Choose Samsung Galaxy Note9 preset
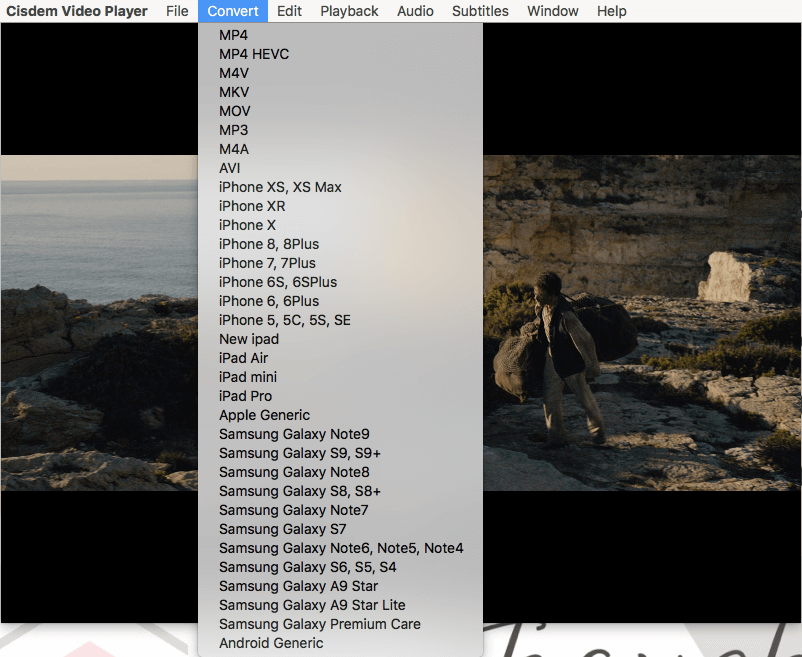 (340, 434)
